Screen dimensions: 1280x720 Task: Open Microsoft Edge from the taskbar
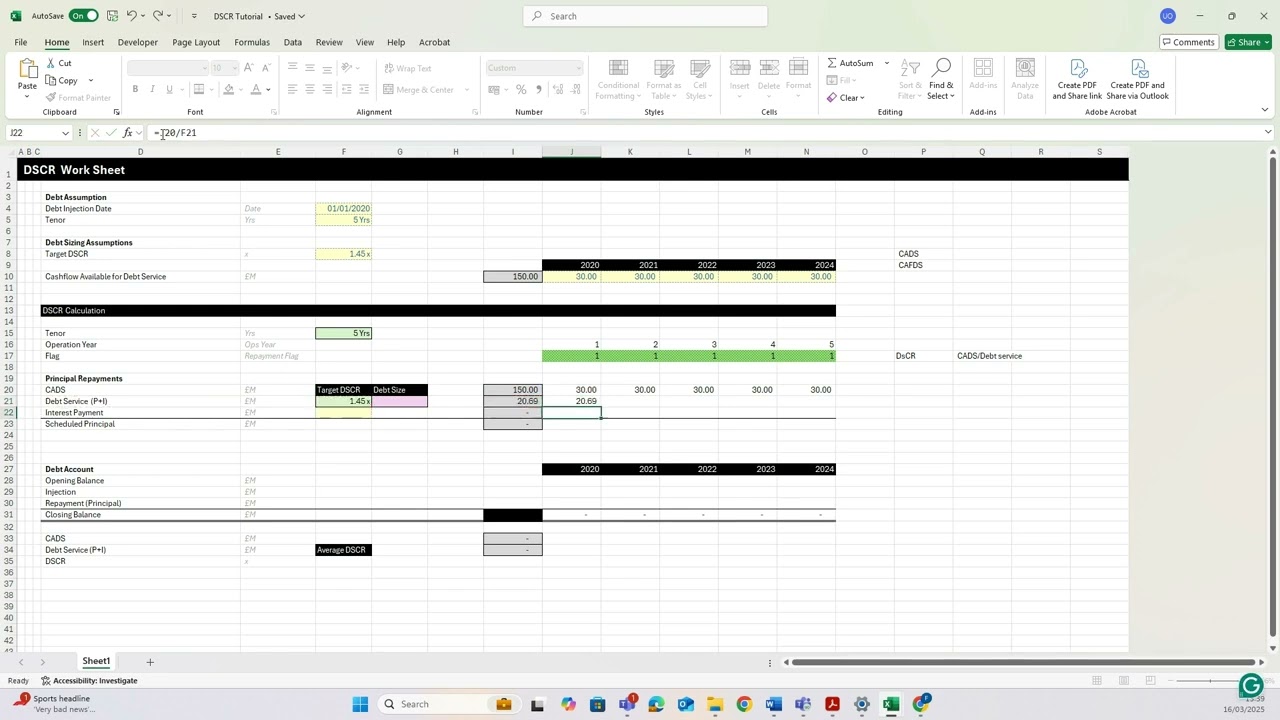(656, 704)
